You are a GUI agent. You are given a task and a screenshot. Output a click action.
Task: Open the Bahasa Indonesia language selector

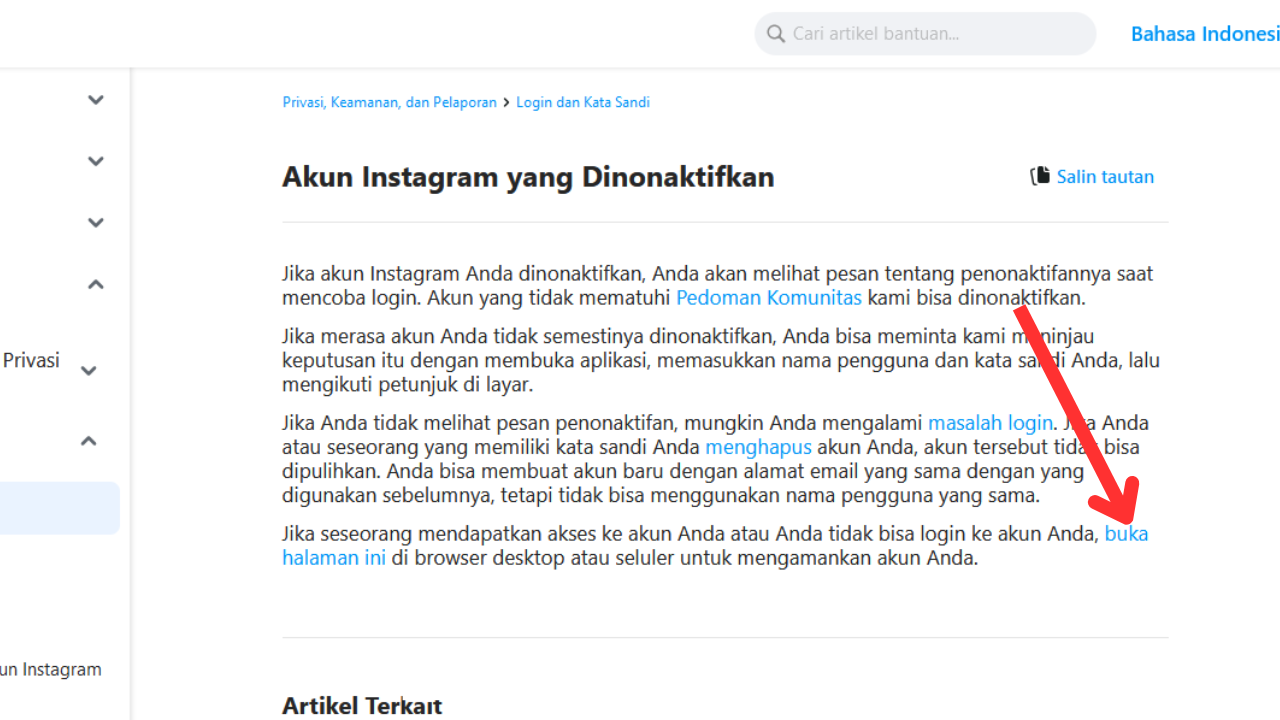point(1205,34)
